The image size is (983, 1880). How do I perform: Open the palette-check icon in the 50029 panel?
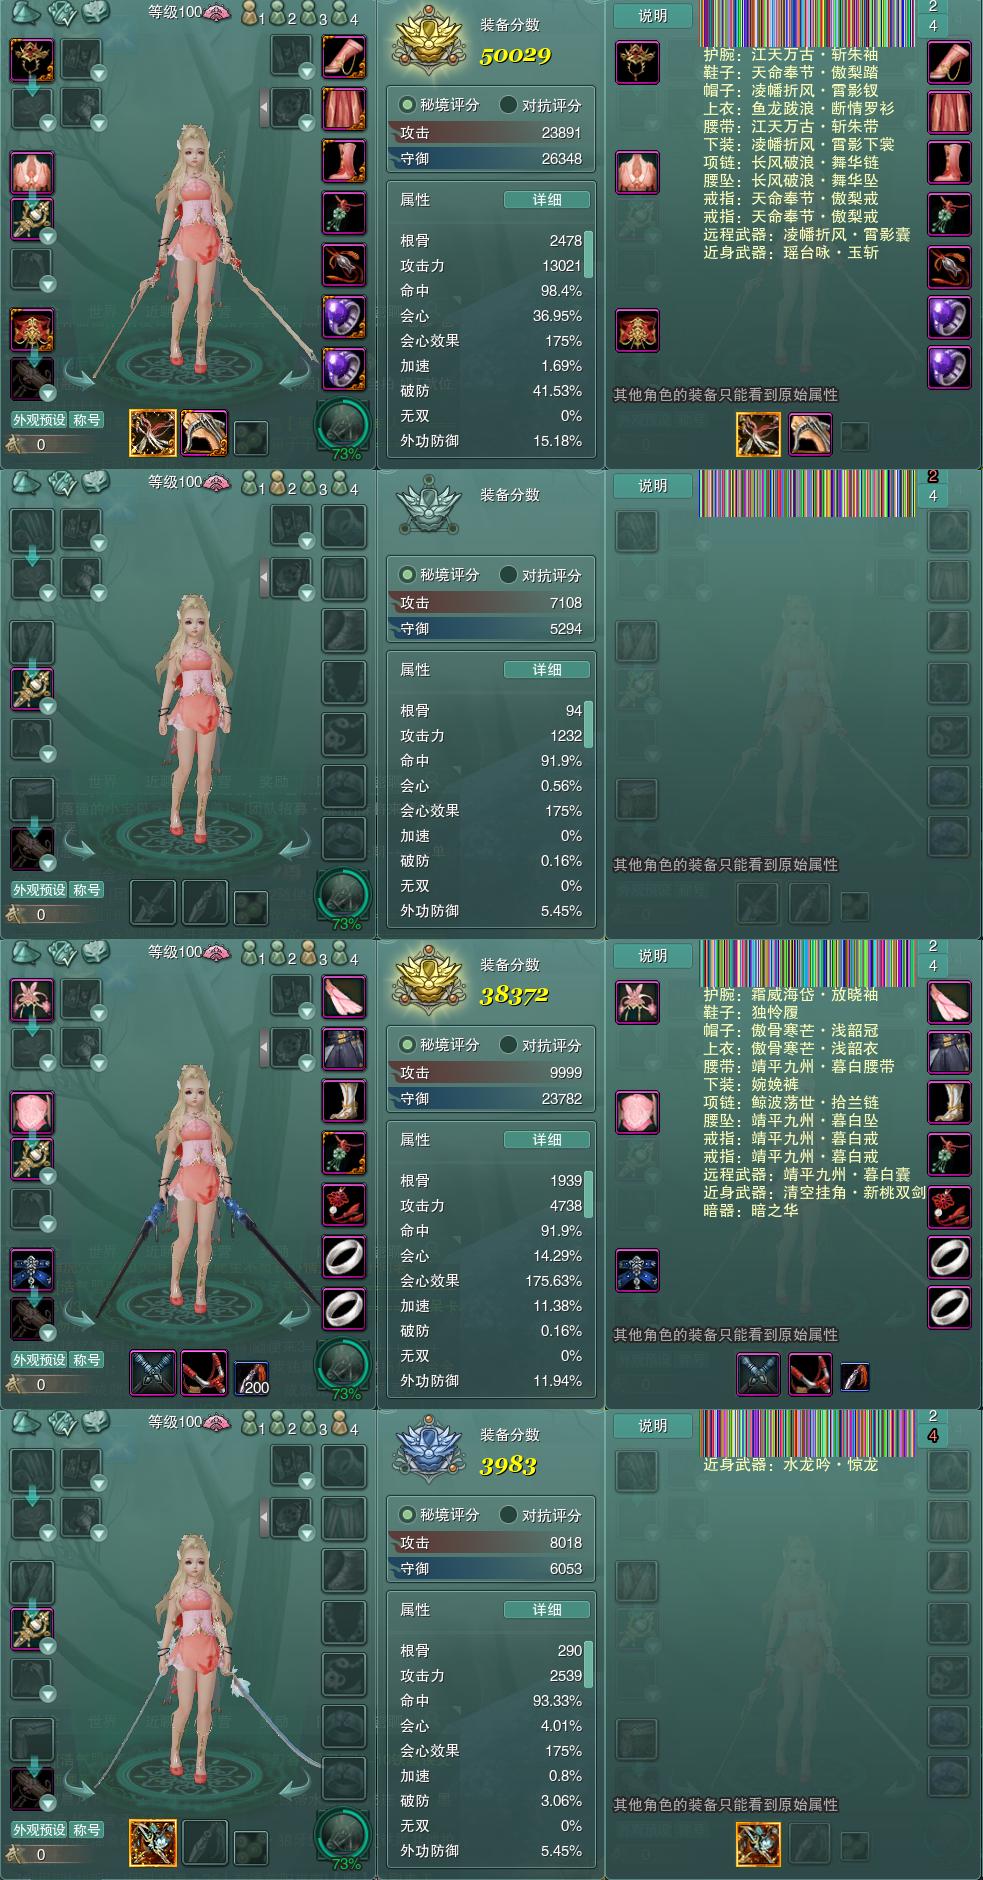[x=62, y=11]
